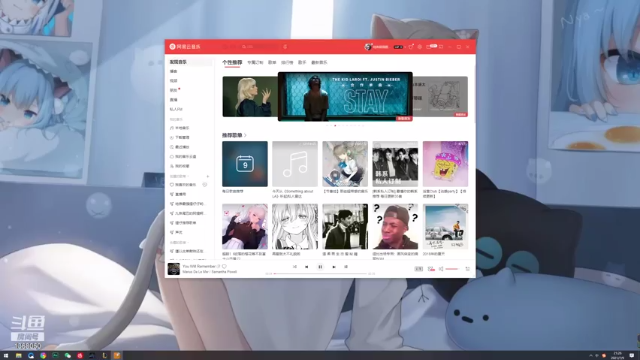
Task: Open Chrome from taskbar
Action: click(43, 356)
